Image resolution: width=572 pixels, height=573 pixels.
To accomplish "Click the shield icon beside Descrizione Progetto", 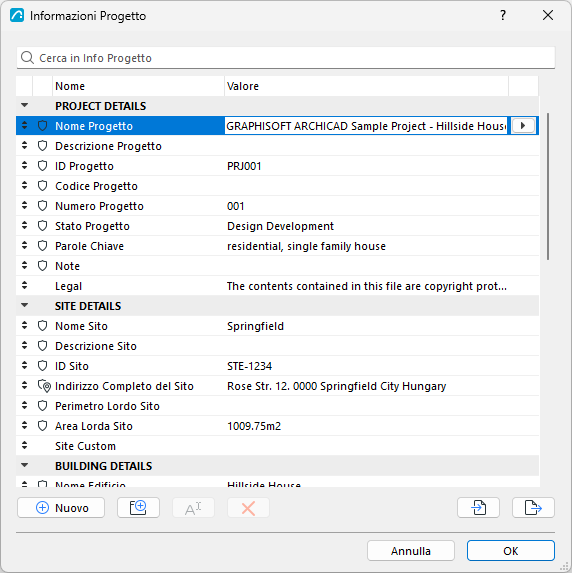I will [42, 146].
